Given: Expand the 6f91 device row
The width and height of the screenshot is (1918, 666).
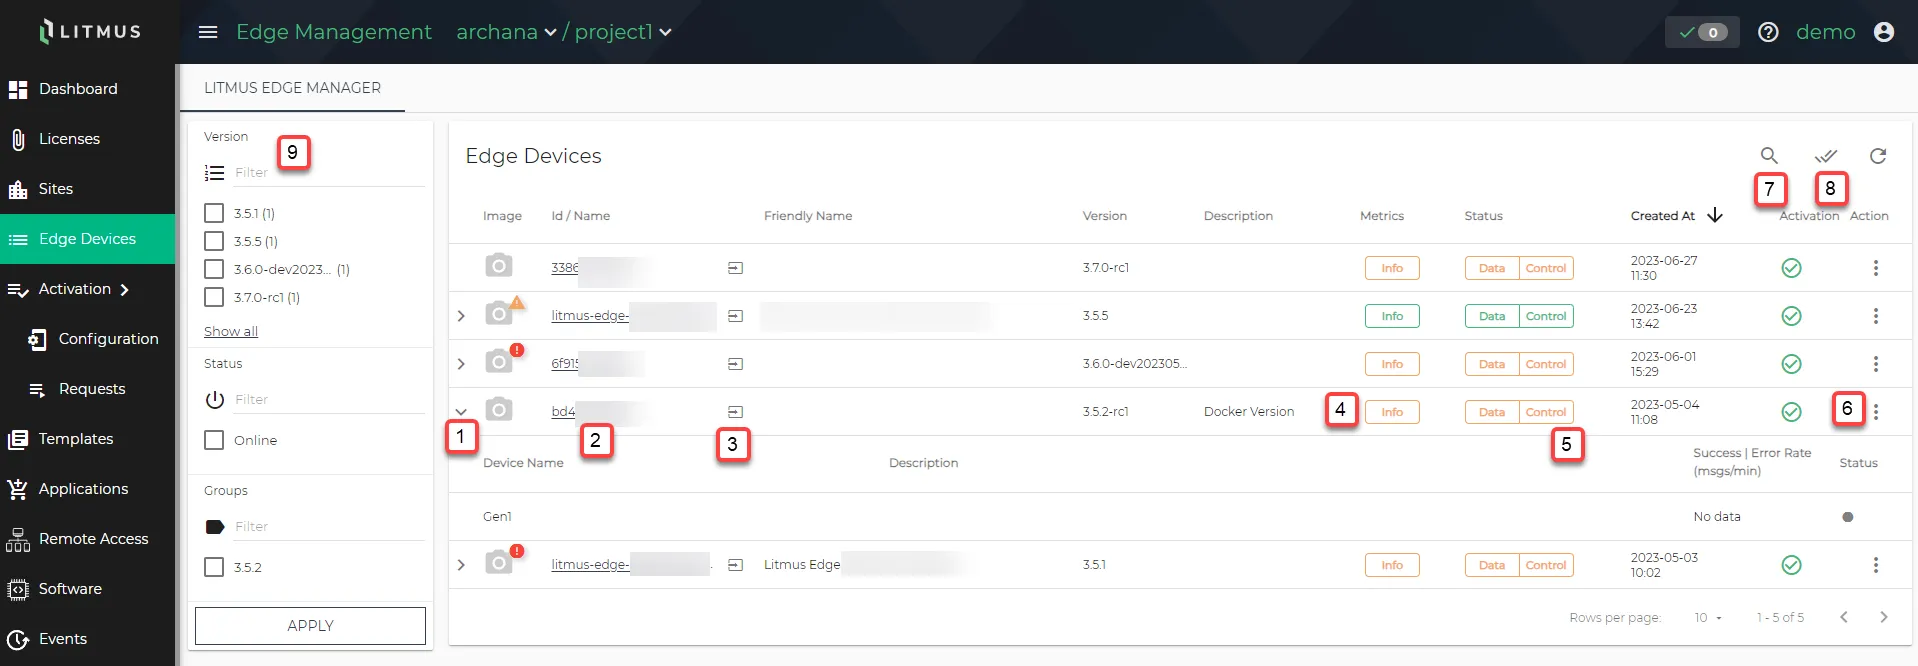Looking at the screenshot, I should point(461,364).
